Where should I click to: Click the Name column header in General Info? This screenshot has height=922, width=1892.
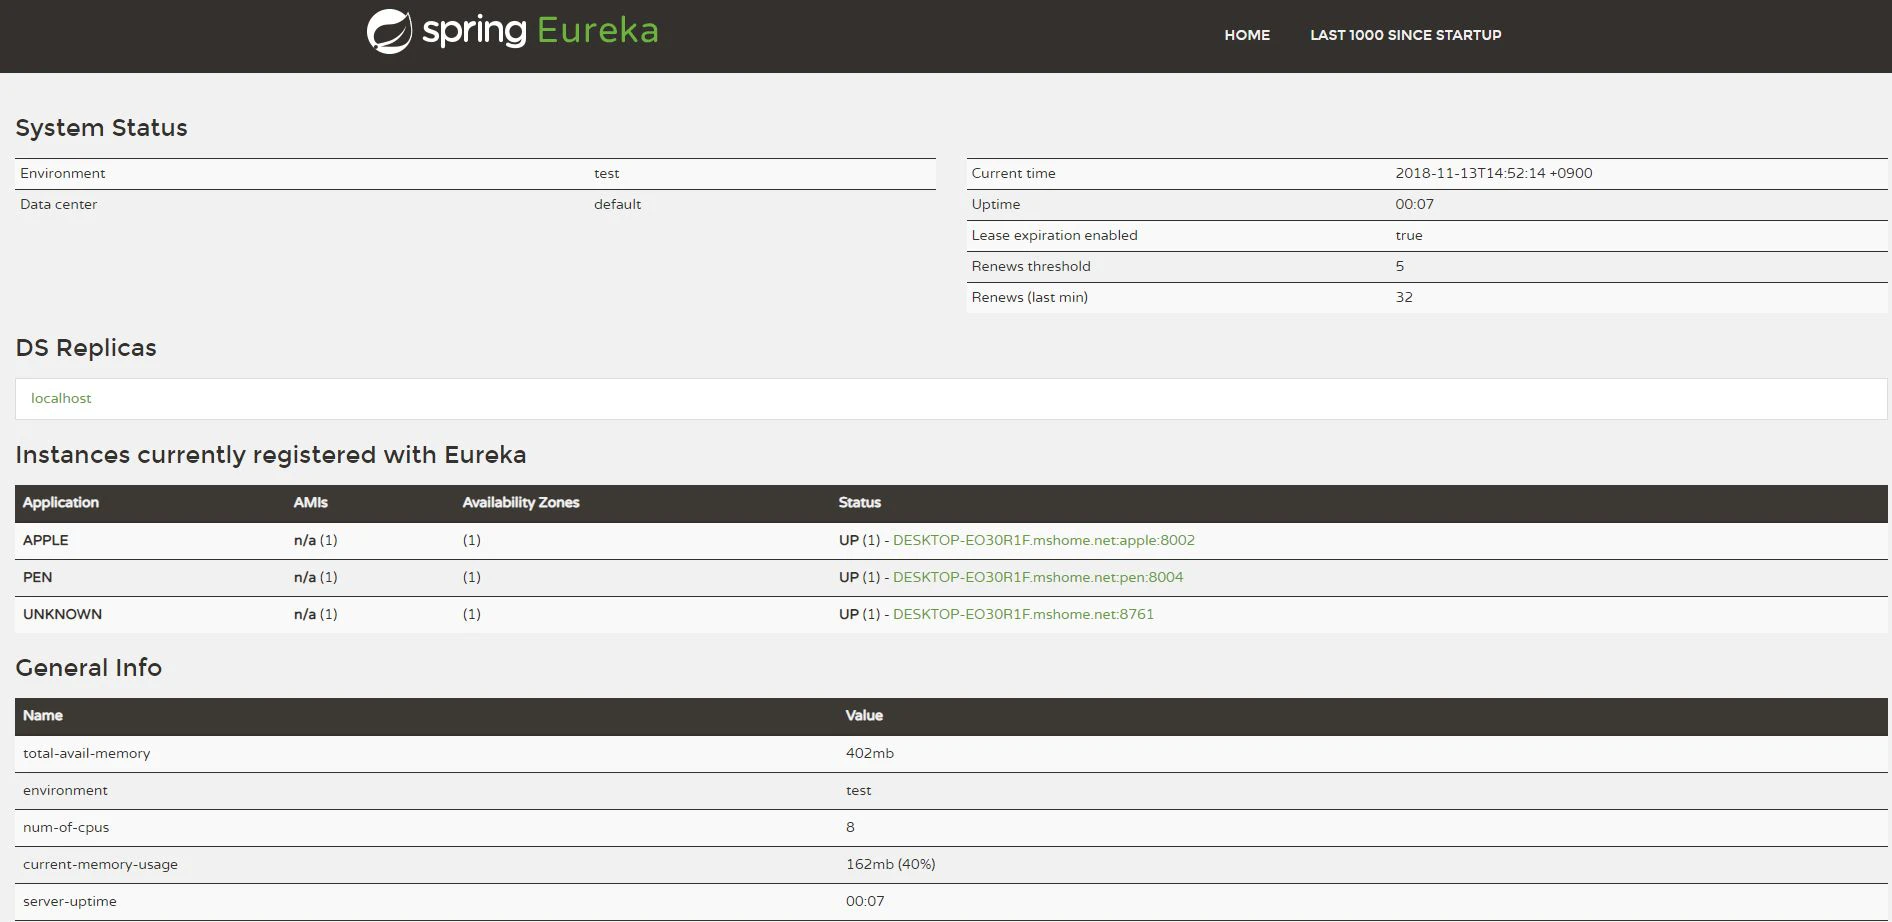pyautogui.click(x=43, y=715)
